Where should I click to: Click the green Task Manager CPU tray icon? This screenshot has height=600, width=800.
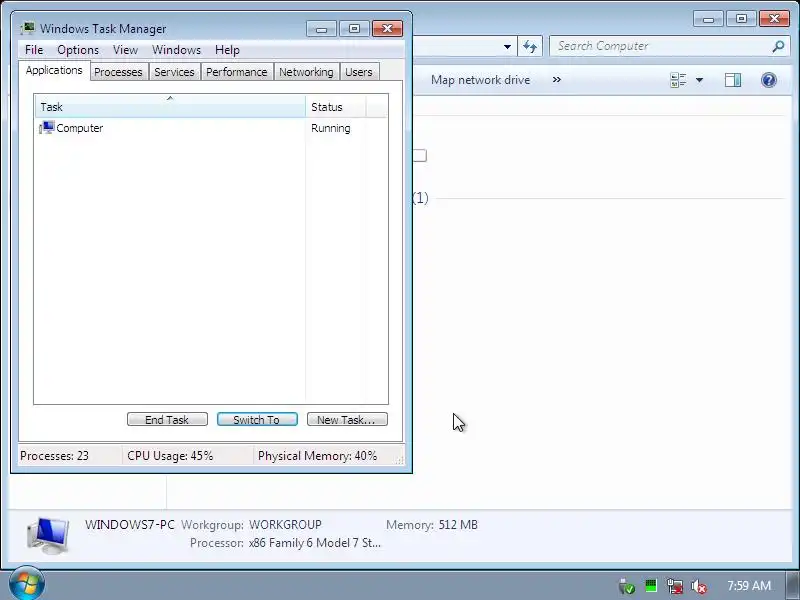pos(651,586)
